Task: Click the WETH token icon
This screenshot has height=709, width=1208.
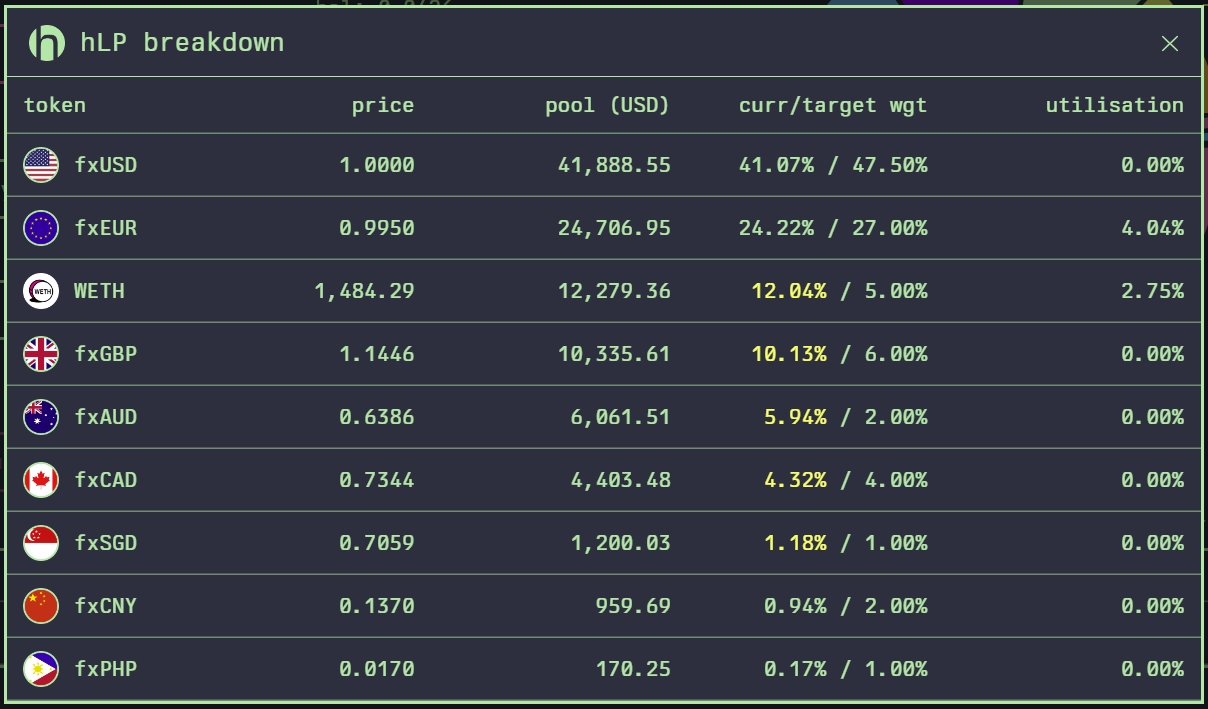Action: (x=41, y=291)
